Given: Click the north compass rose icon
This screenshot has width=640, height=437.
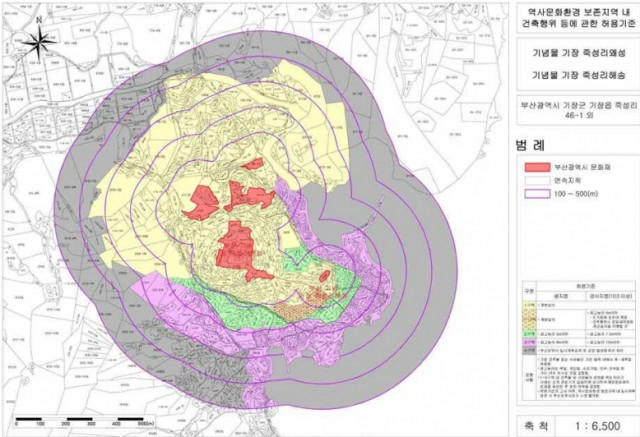Looking at the screenshot, I should [39, 40].
